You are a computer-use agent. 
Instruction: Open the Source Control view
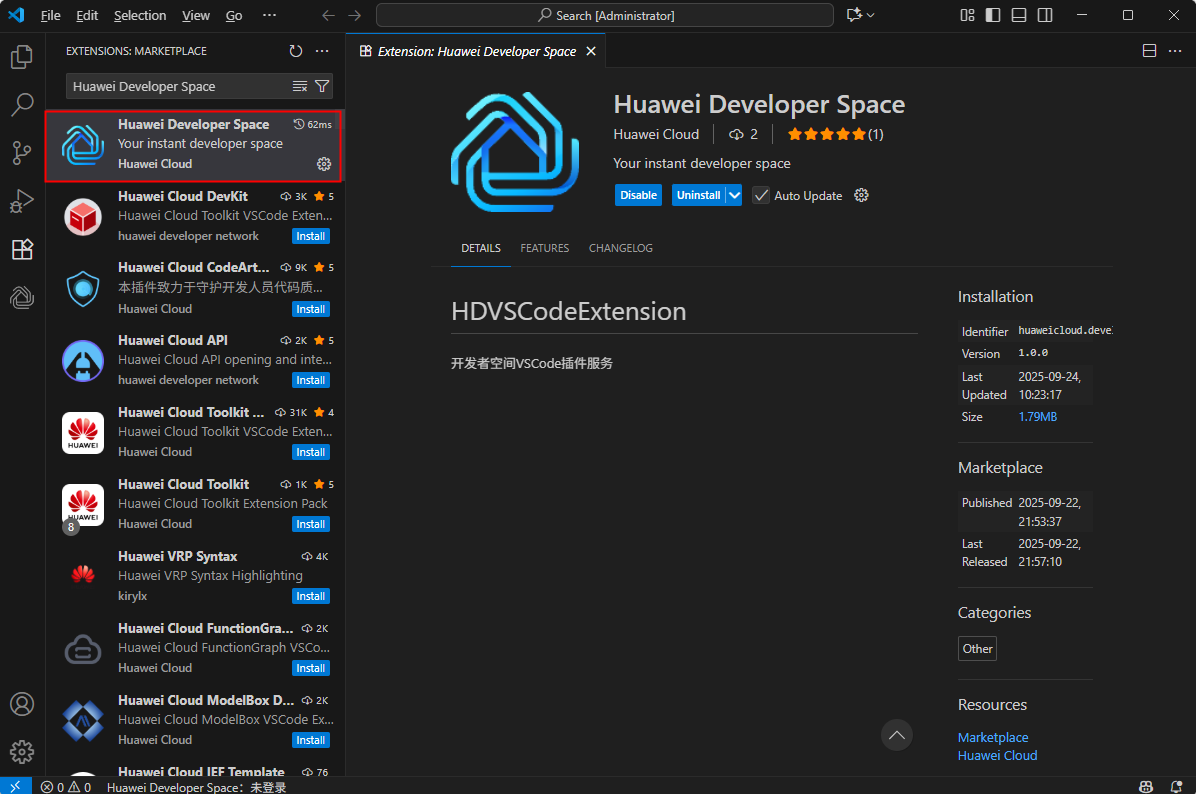22,153
